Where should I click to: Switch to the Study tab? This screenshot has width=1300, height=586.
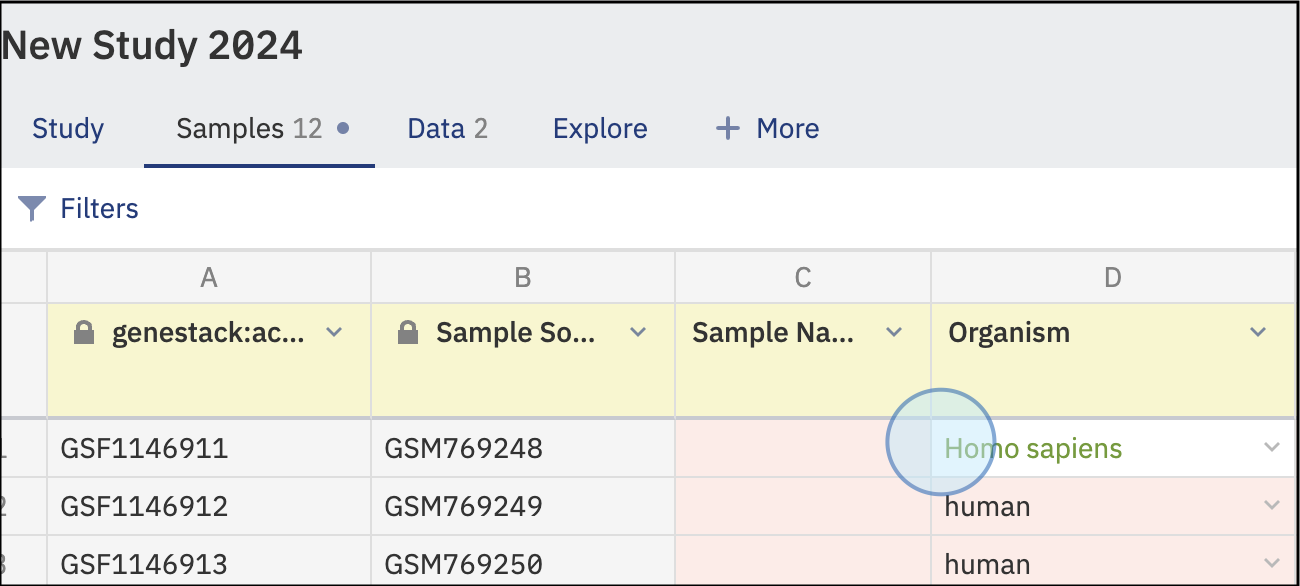pyautogui.click(x=68, y=128)
